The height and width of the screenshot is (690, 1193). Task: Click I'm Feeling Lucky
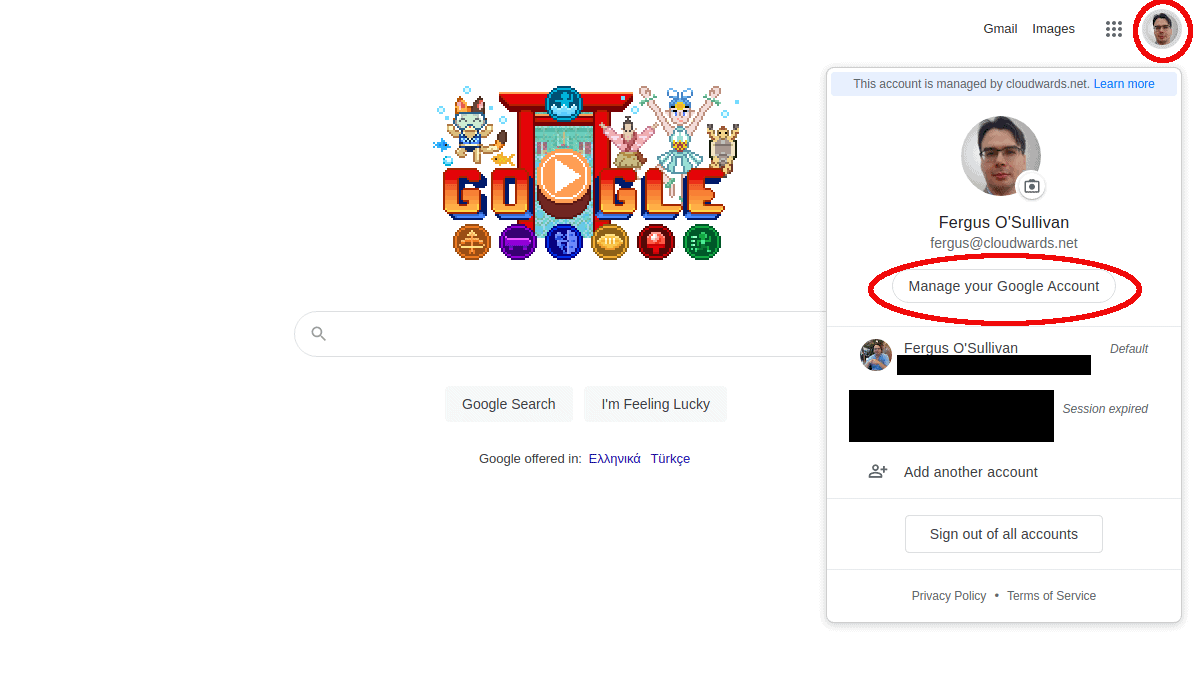(655, 404)
